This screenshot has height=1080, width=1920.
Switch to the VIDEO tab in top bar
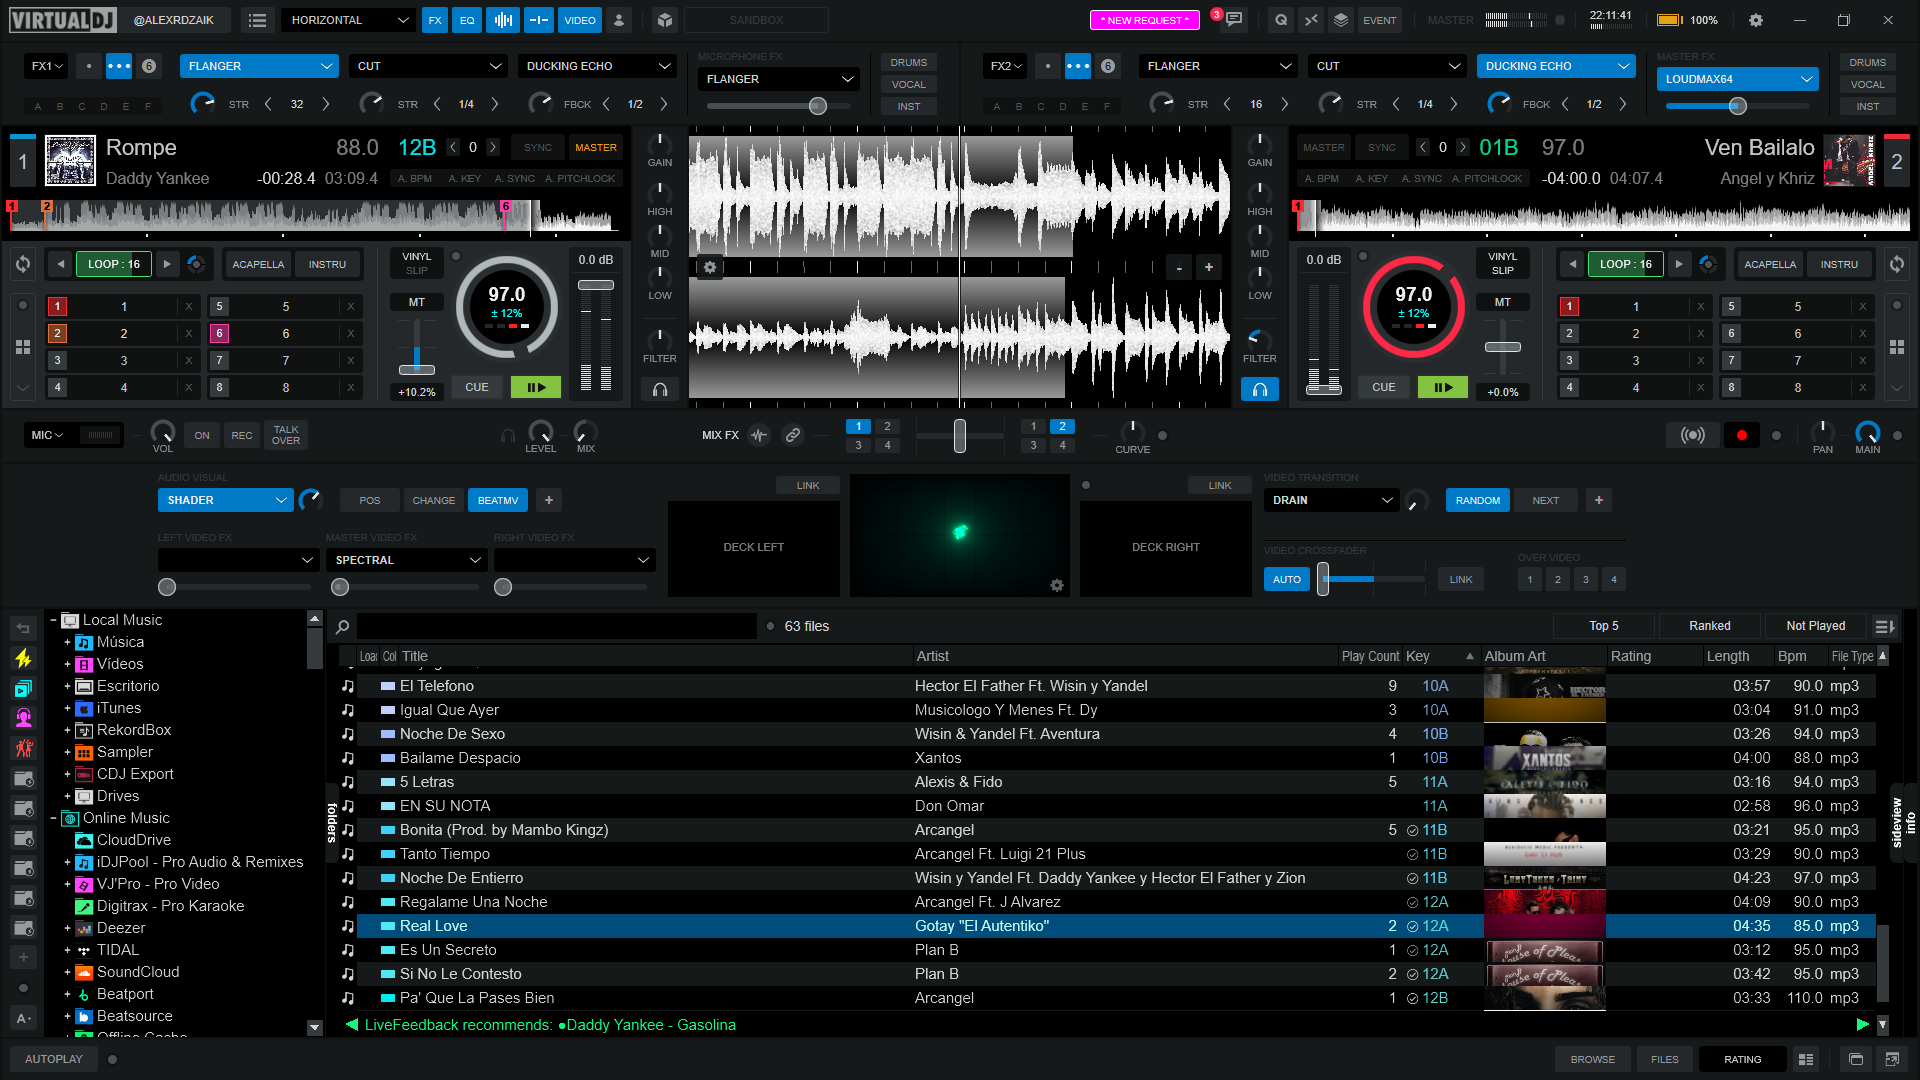[579, 20]
